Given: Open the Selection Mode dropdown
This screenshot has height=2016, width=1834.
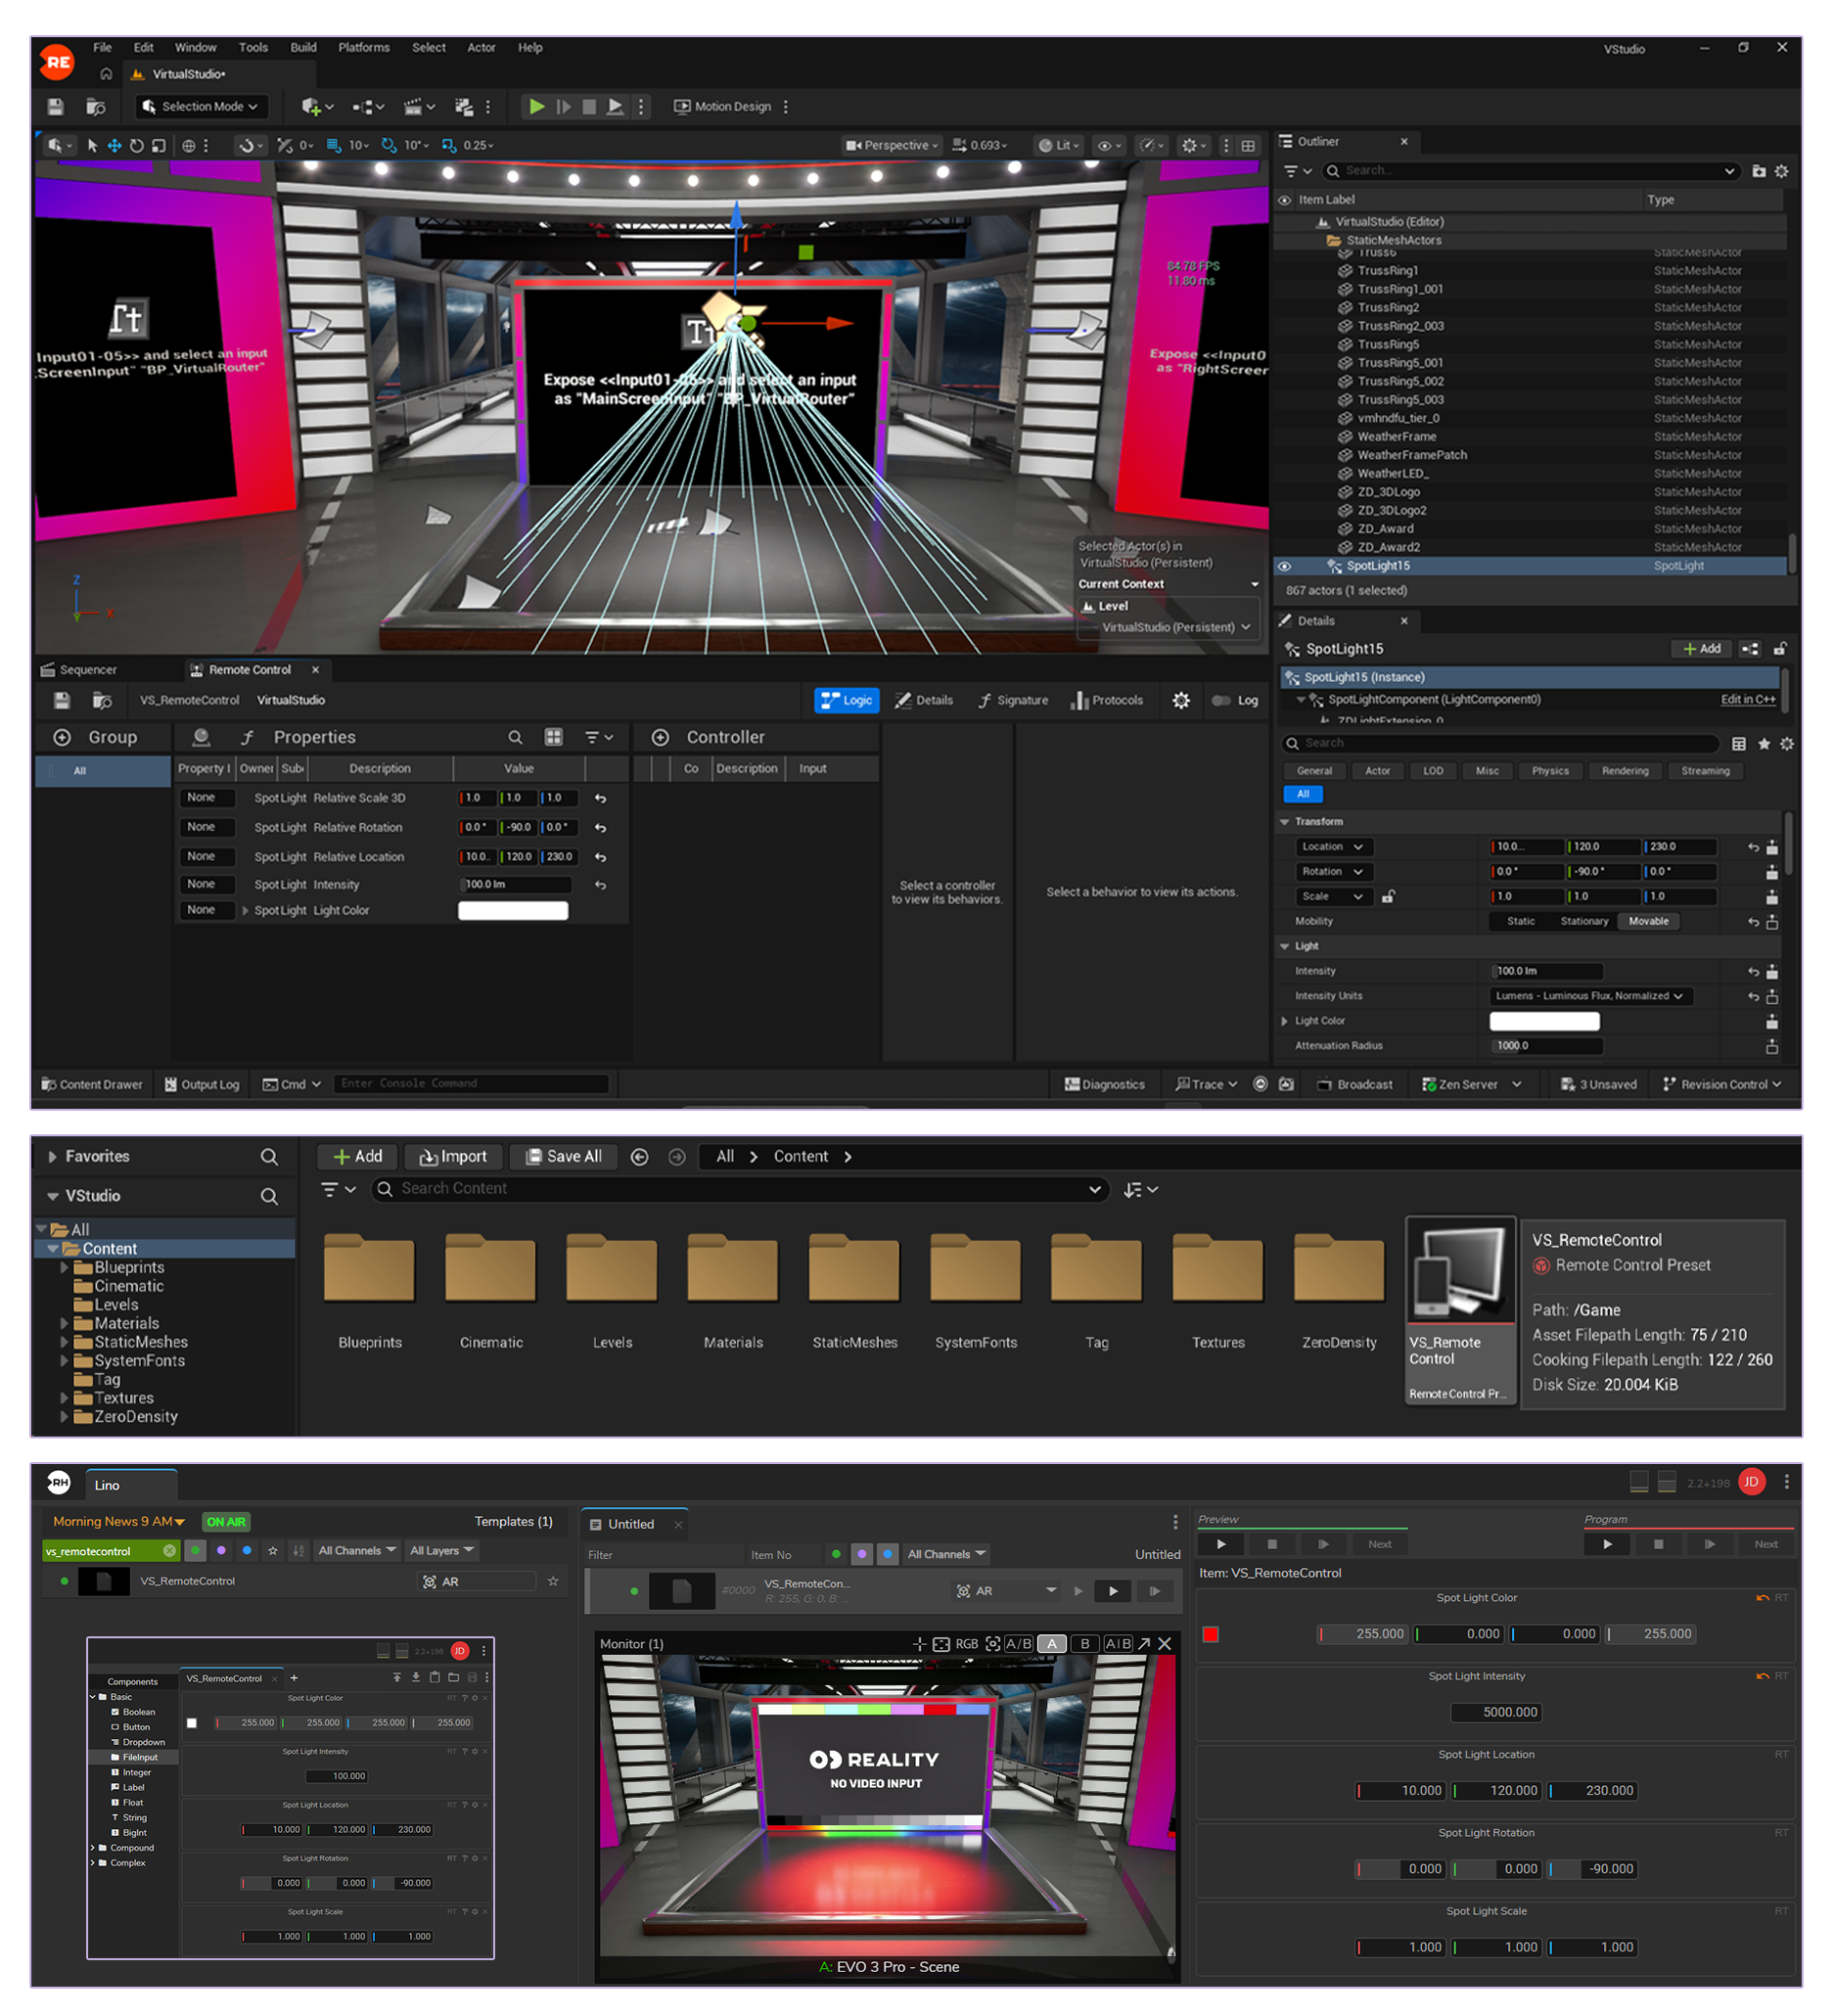Looking at the screenshot, I should 200,106.
